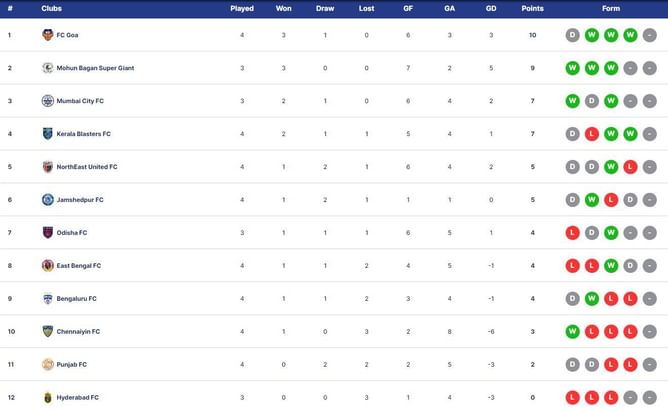Sort table by Played column header
Screen dimensions: 668x410
[x=242, y=8]
